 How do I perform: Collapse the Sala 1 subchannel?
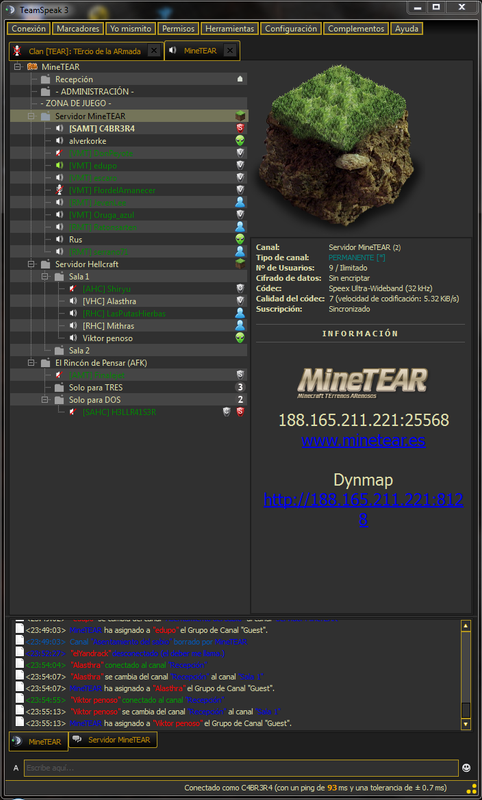click(45, 277)
